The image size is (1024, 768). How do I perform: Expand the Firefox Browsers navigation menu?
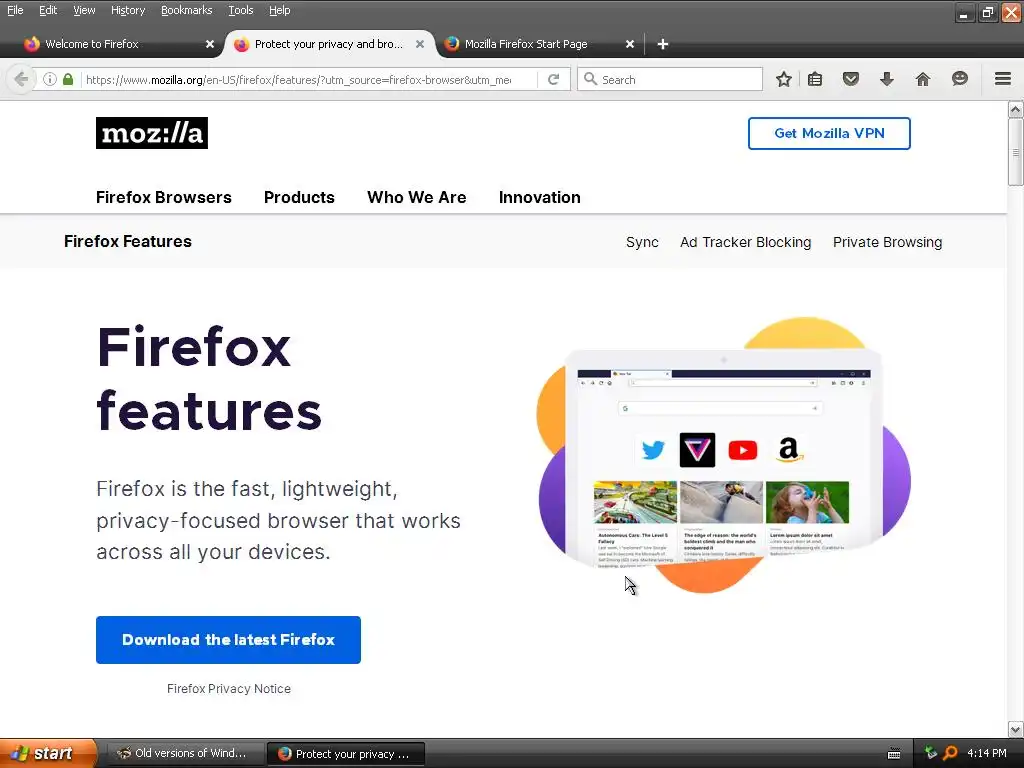(x=163, y=197)
